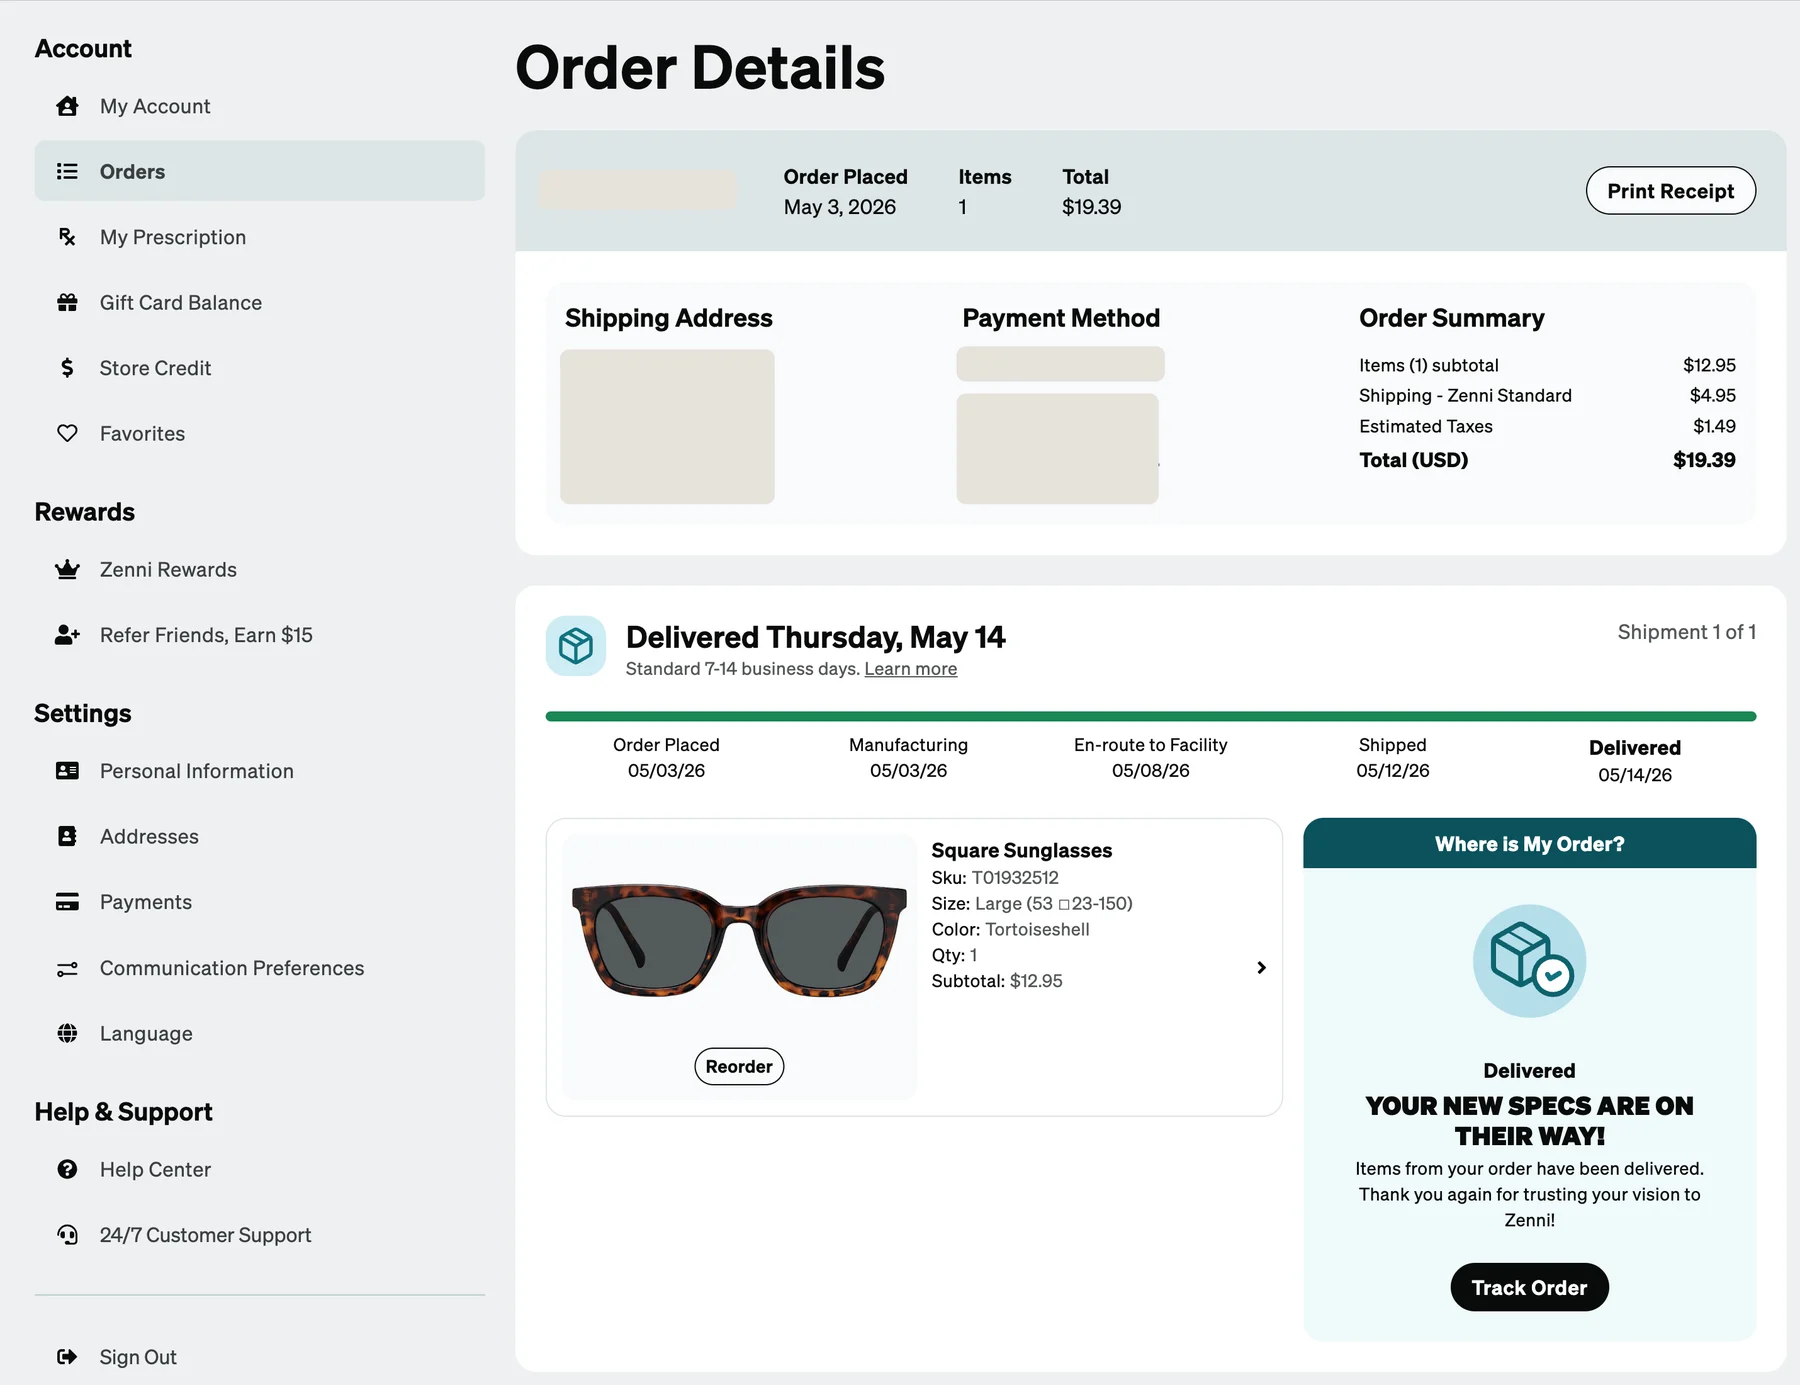Click the green delivery progress bar
Screen dimensions: 1800x1385
[1150, 716]
